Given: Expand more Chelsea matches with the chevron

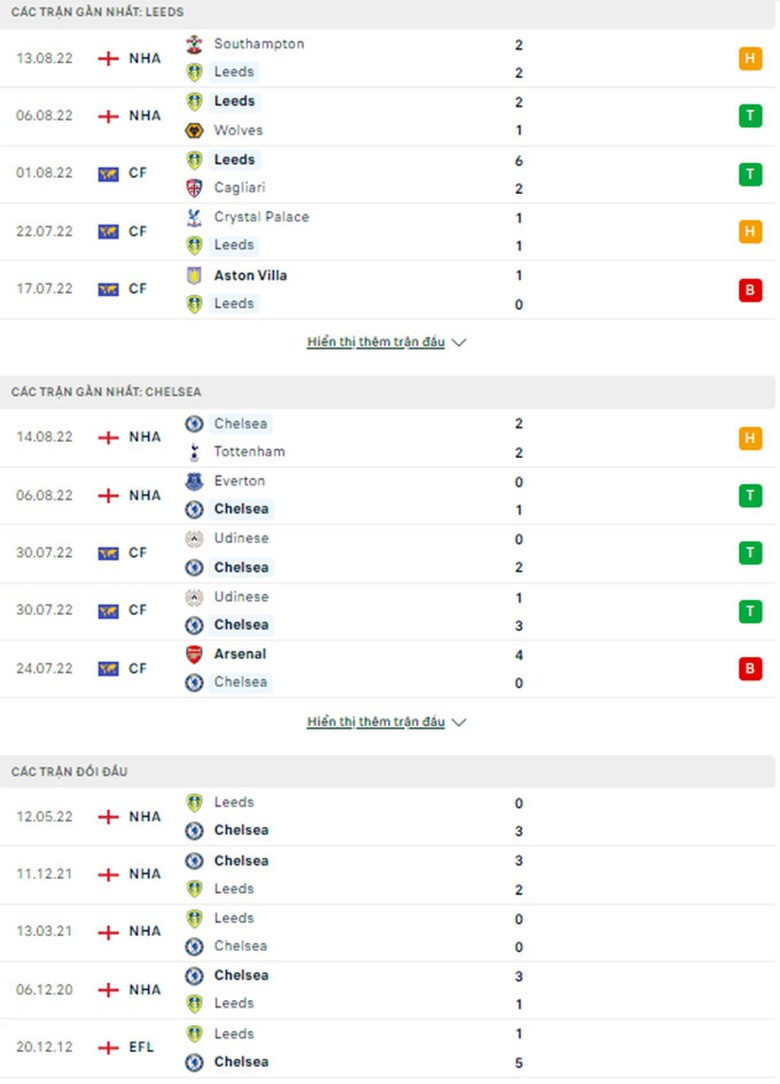Looking at the screenshot, I should click(x=459, y=722).
